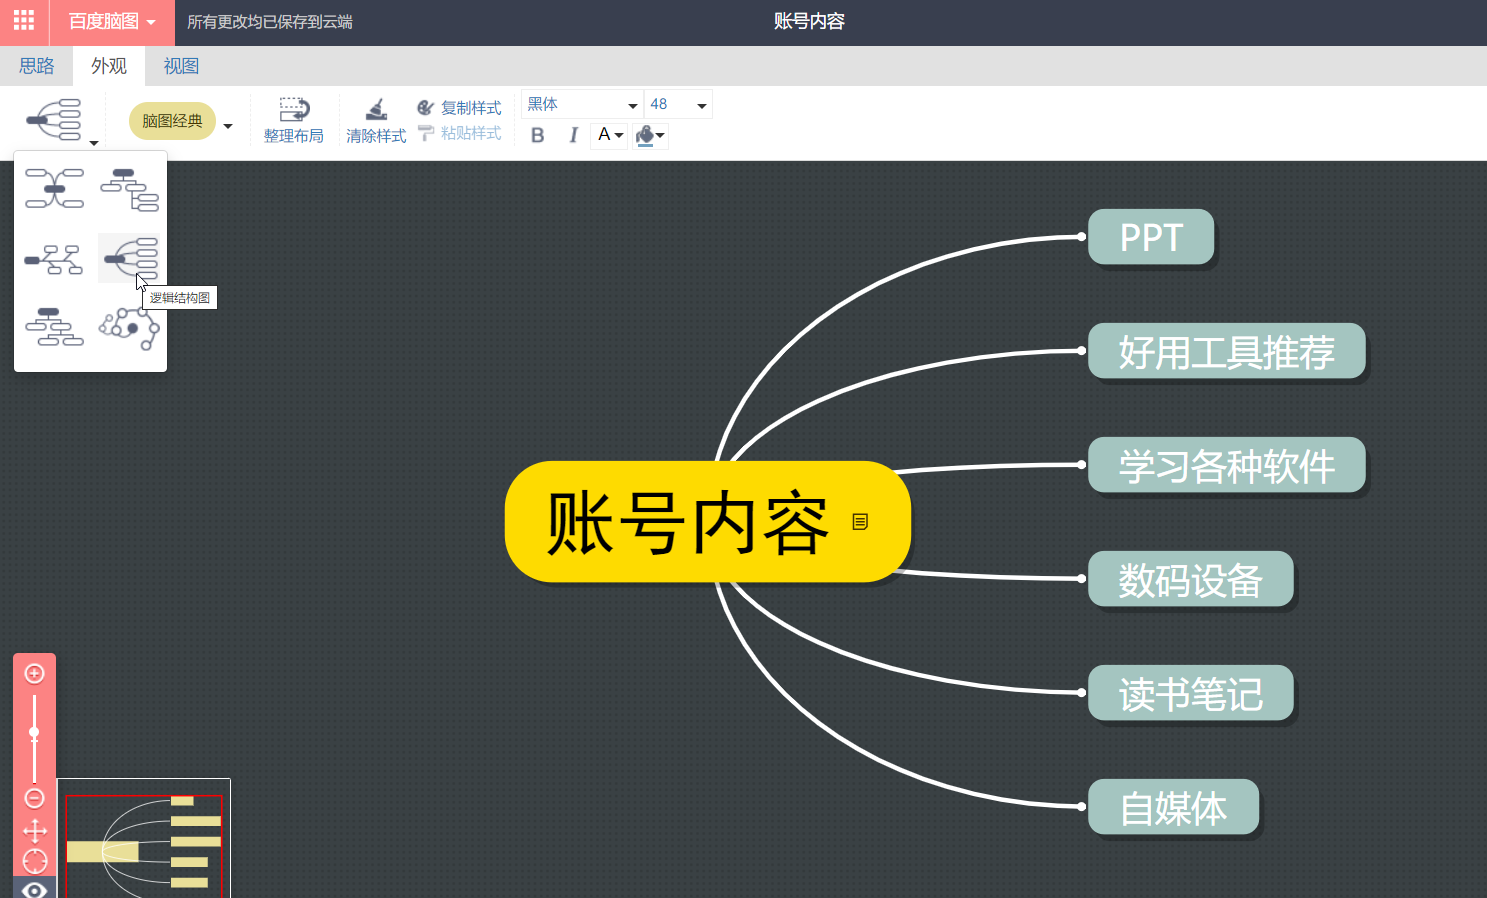Switch to the 思路 tab
This screenshot has height=898, width=1487.
(x=37, y=66)
